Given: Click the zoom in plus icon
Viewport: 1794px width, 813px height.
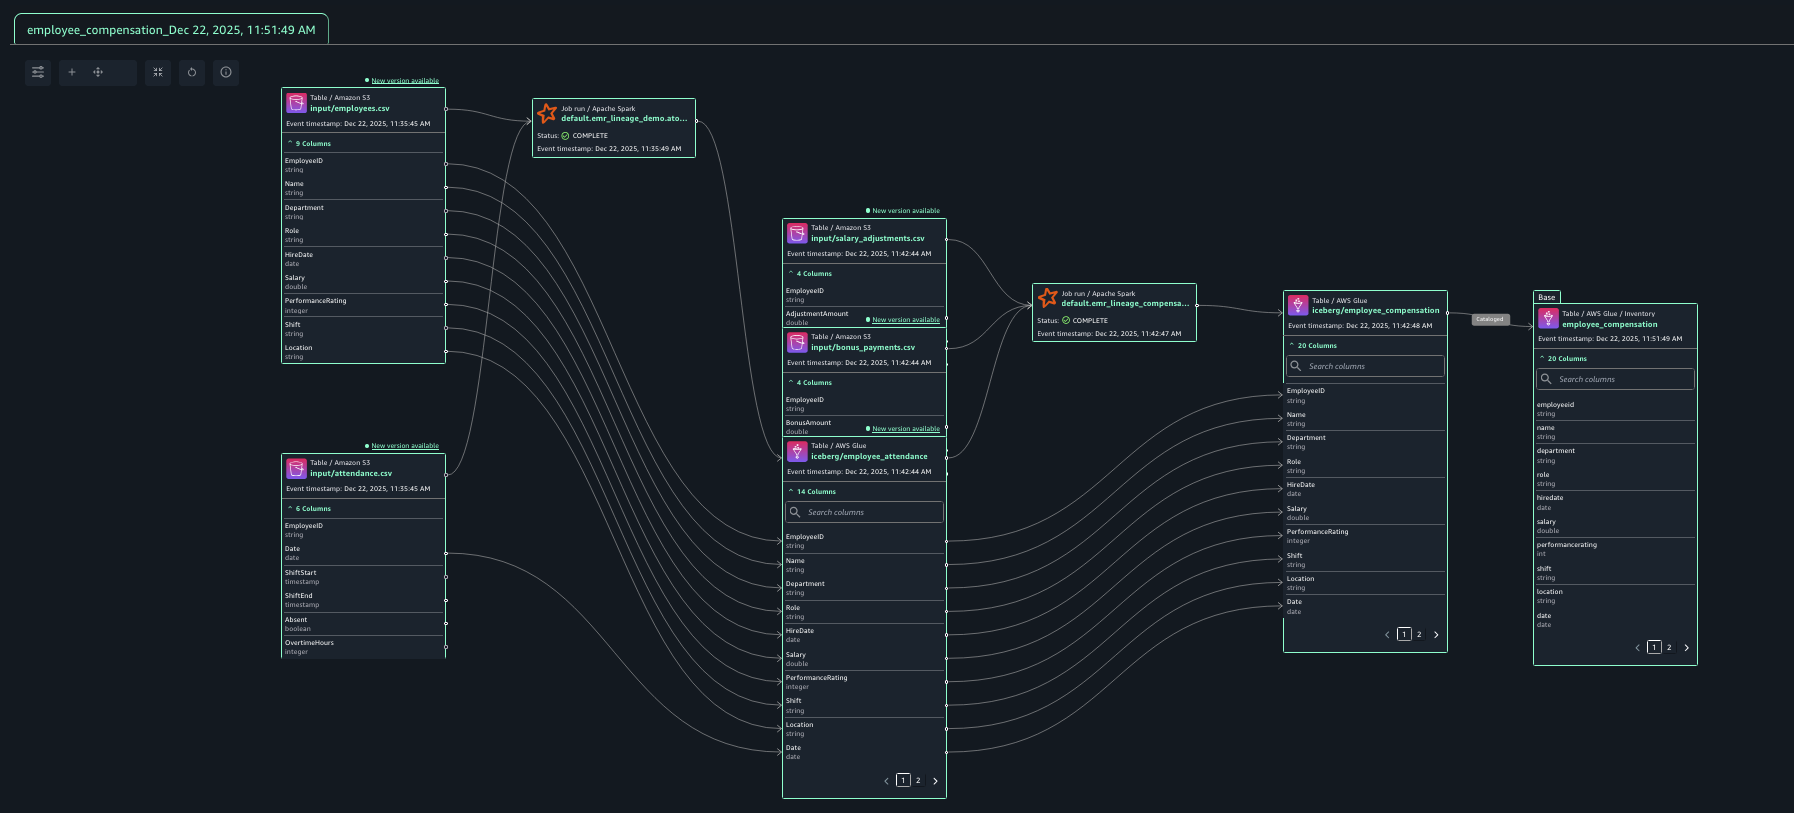Looking at the screenshot, I should 72,72.
